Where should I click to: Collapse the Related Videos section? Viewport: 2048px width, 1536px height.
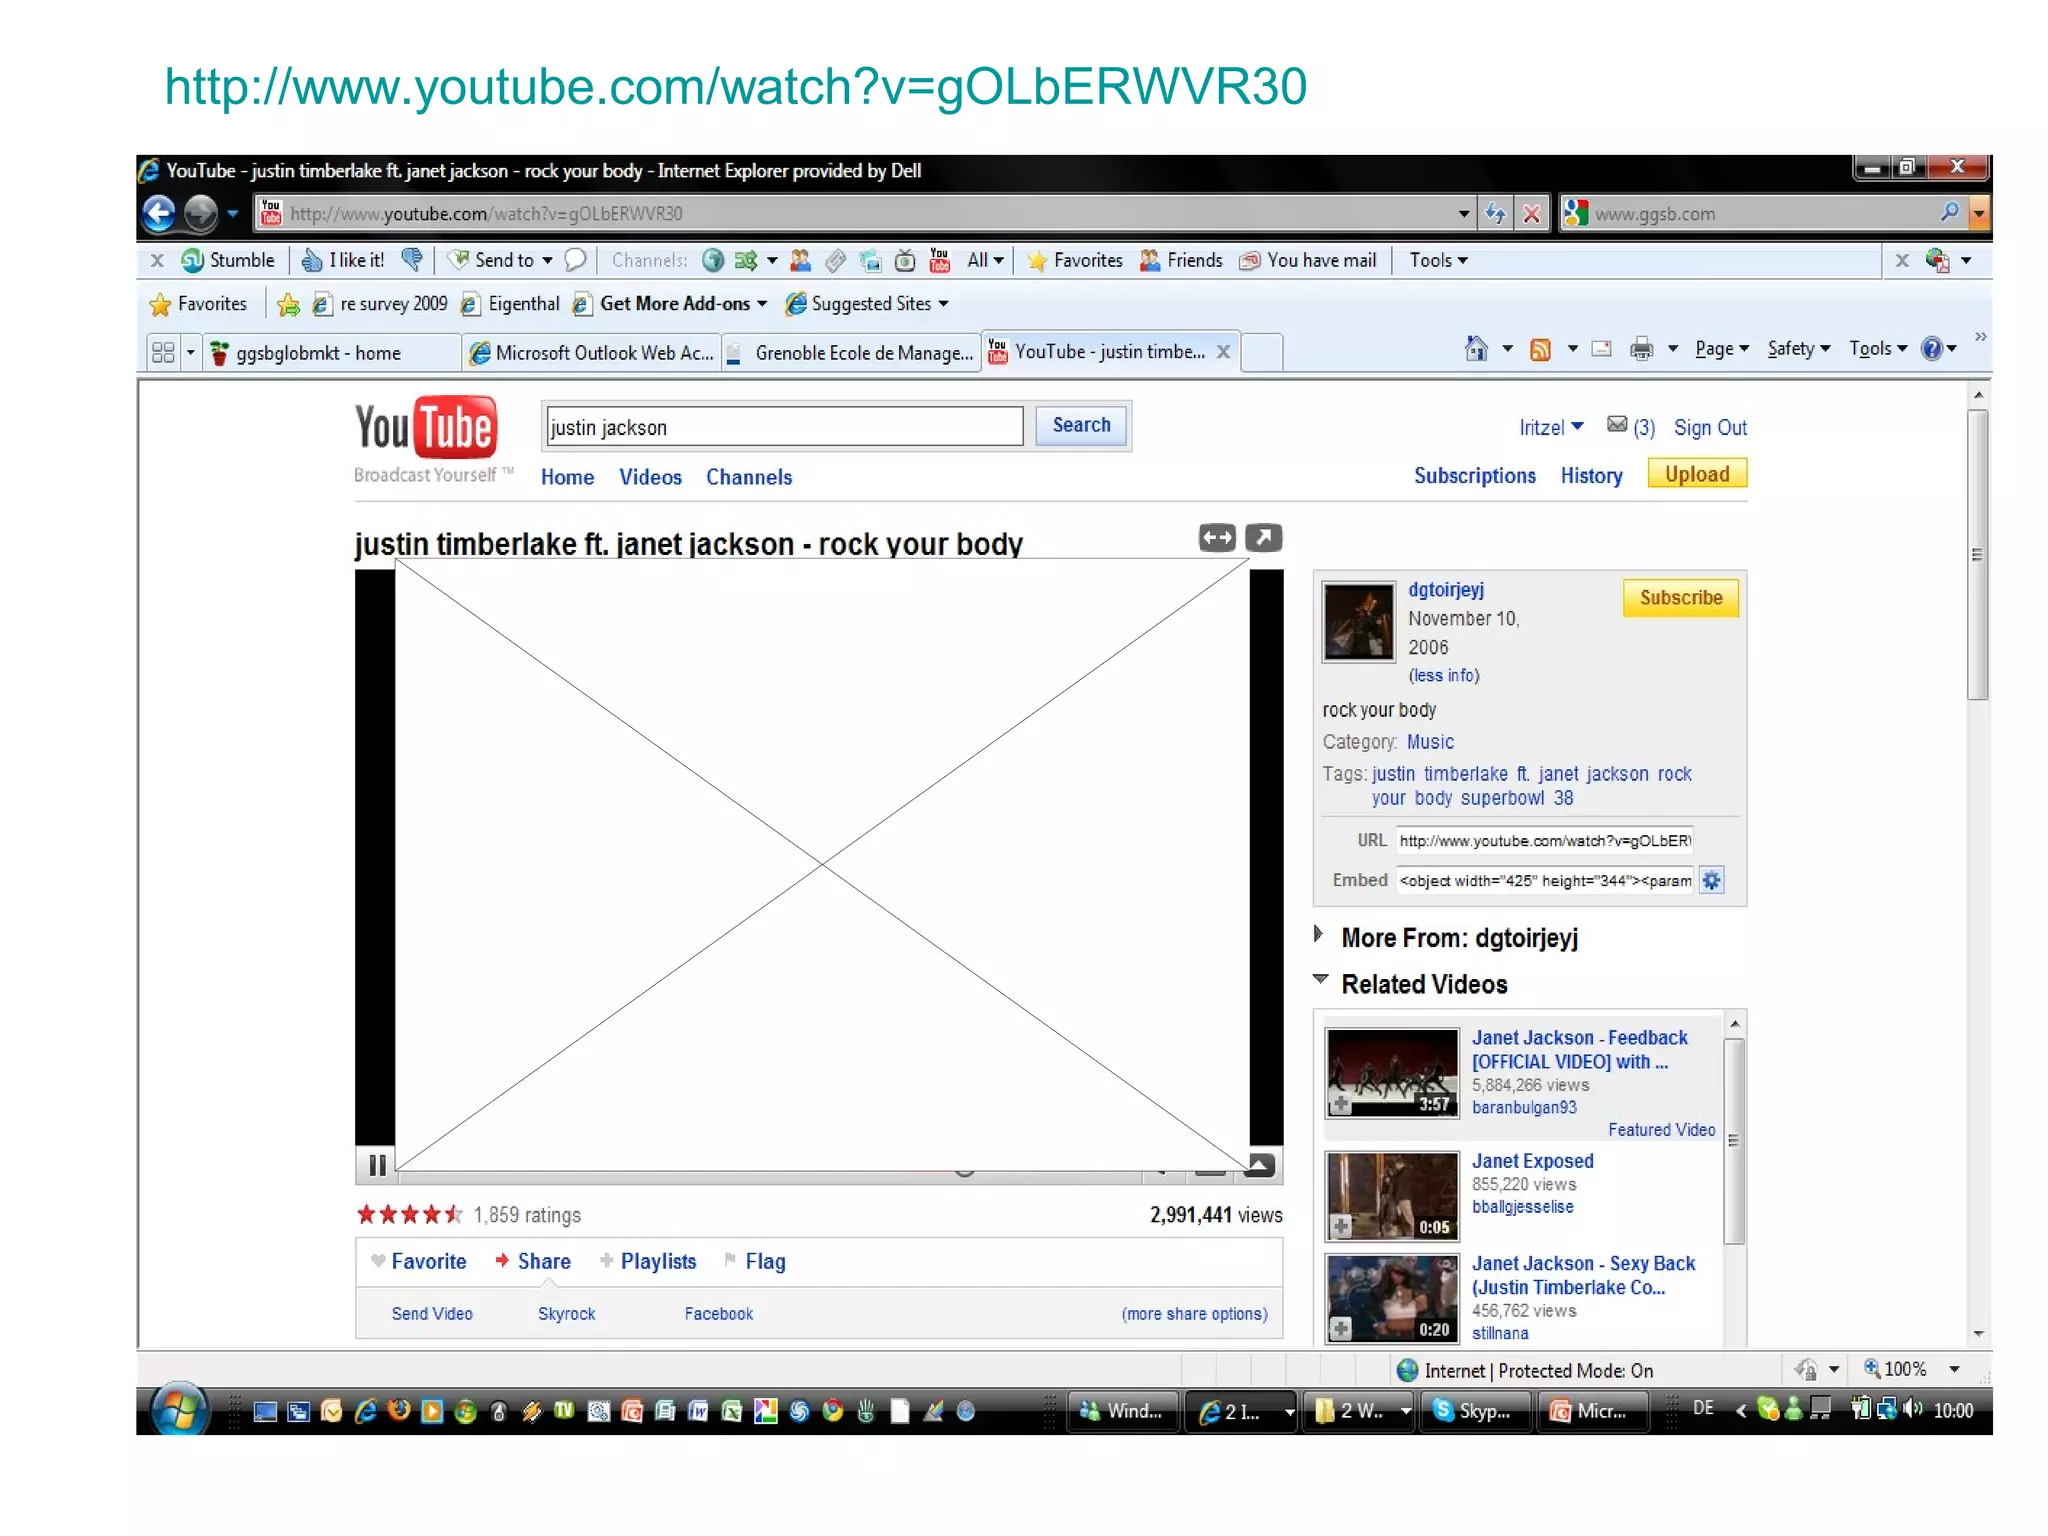(x=1320, y=979)
